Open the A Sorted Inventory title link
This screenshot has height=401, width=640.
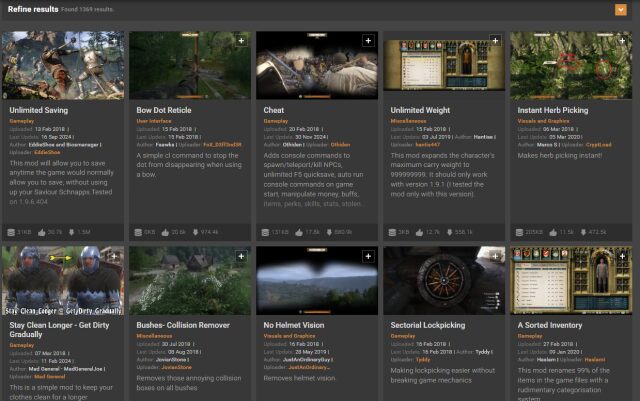tap(550, 325)
